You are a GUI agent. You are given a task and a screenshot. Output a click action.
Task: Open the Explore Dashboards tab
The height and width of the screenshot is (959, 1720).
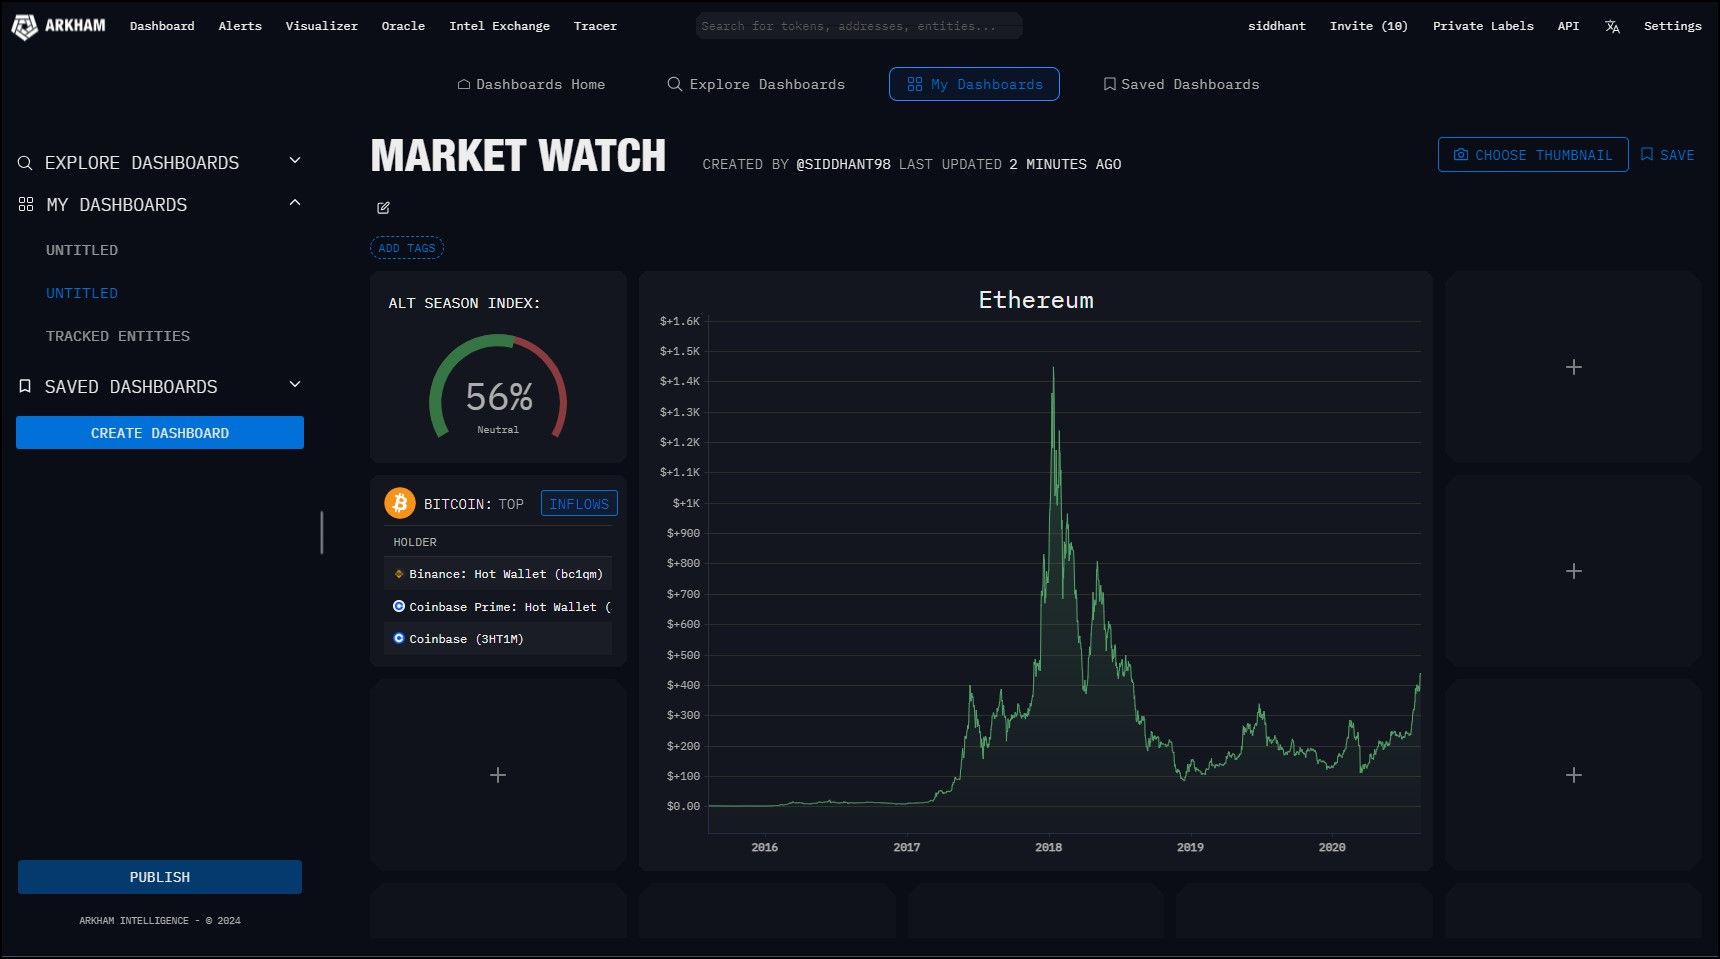[756, 84]
